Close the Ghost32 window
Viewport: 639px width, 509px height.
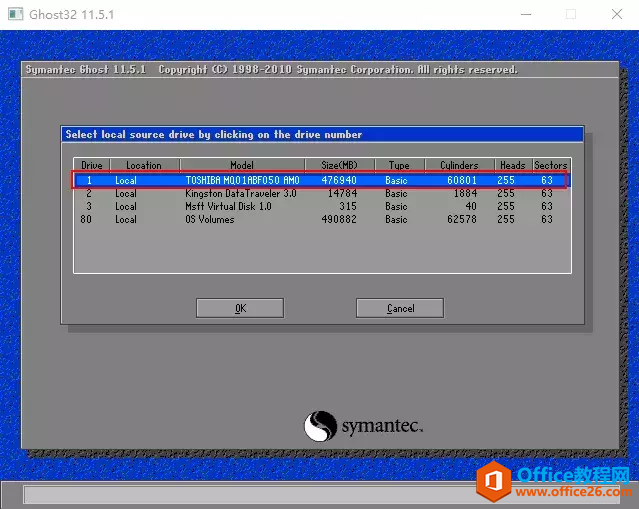[x=617, y=14]
